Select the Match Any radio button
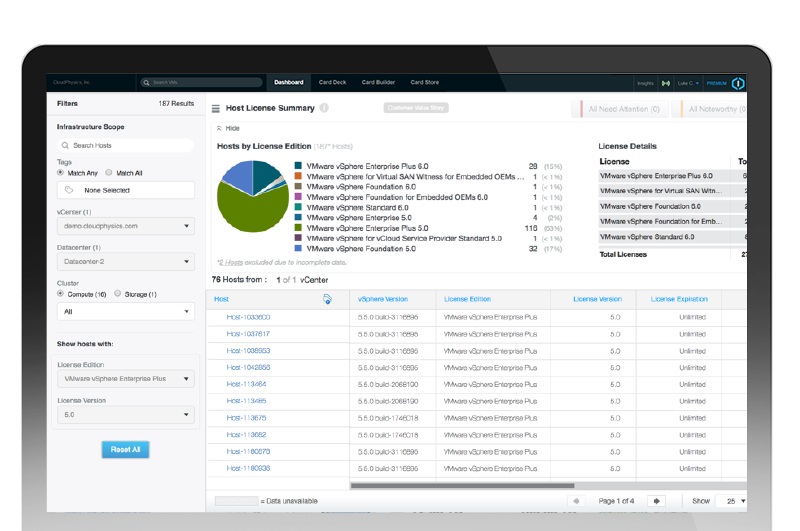 pos(61,173)
